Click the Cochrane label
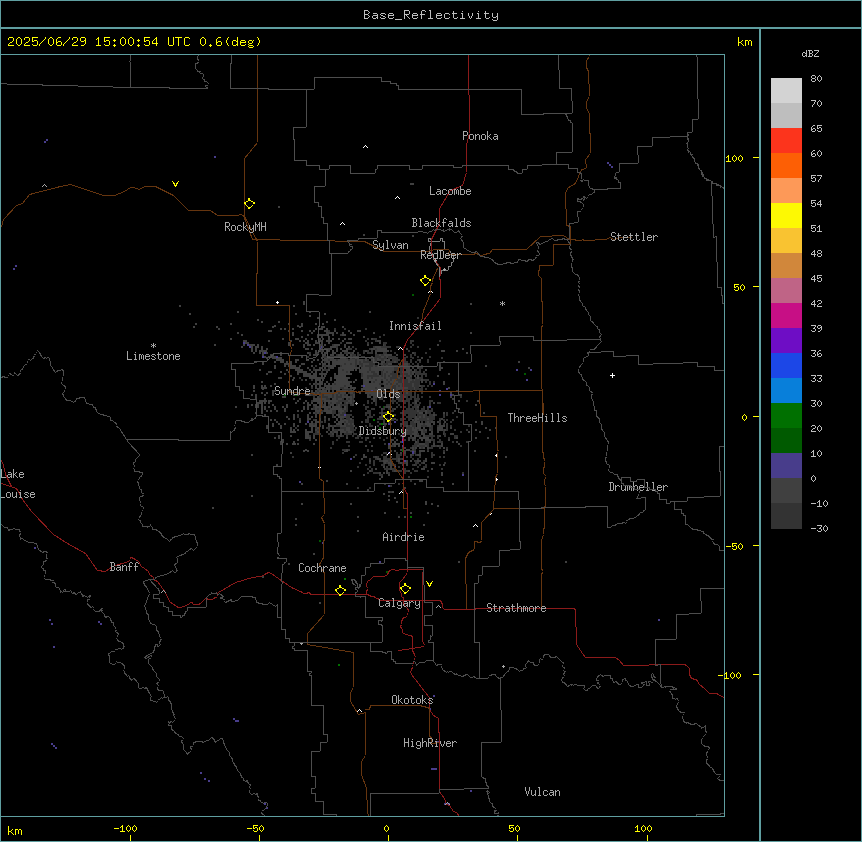The image size is (862, 842). (x=322, y=568)
